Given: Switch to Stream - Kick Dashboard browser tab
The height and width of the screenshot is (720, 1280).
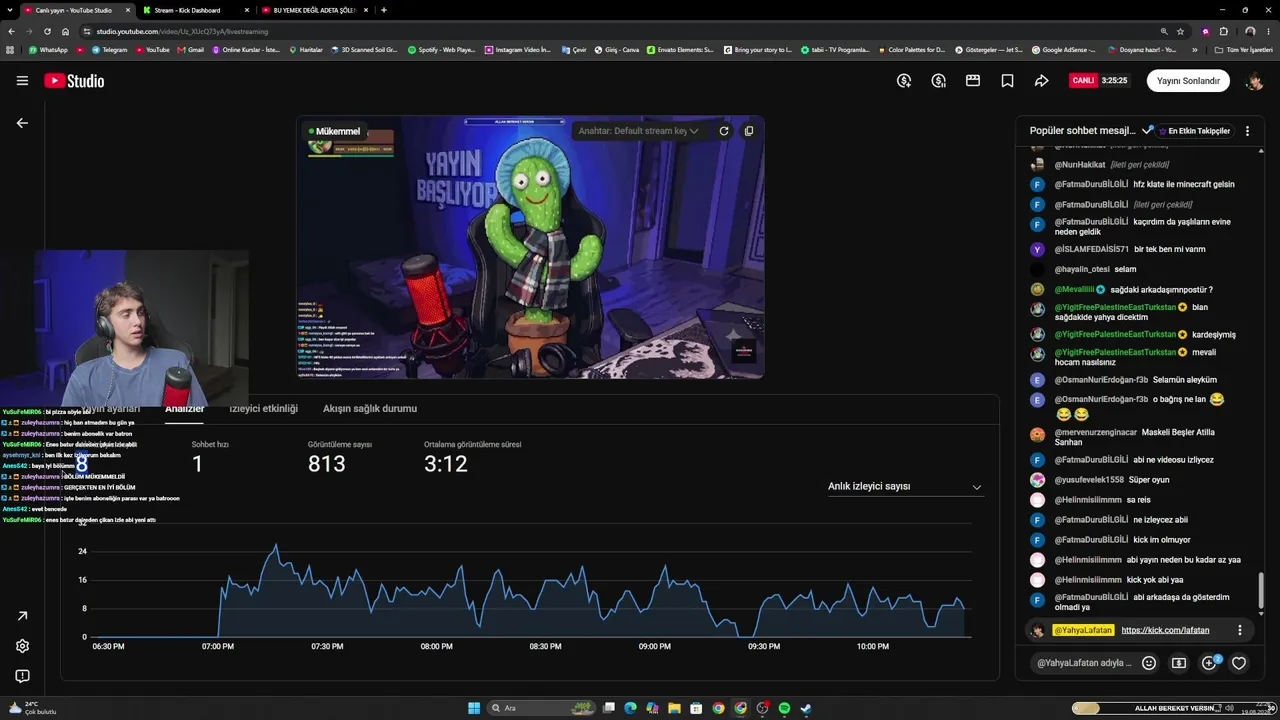Looking at the screenshot, I should coord(193,10).
